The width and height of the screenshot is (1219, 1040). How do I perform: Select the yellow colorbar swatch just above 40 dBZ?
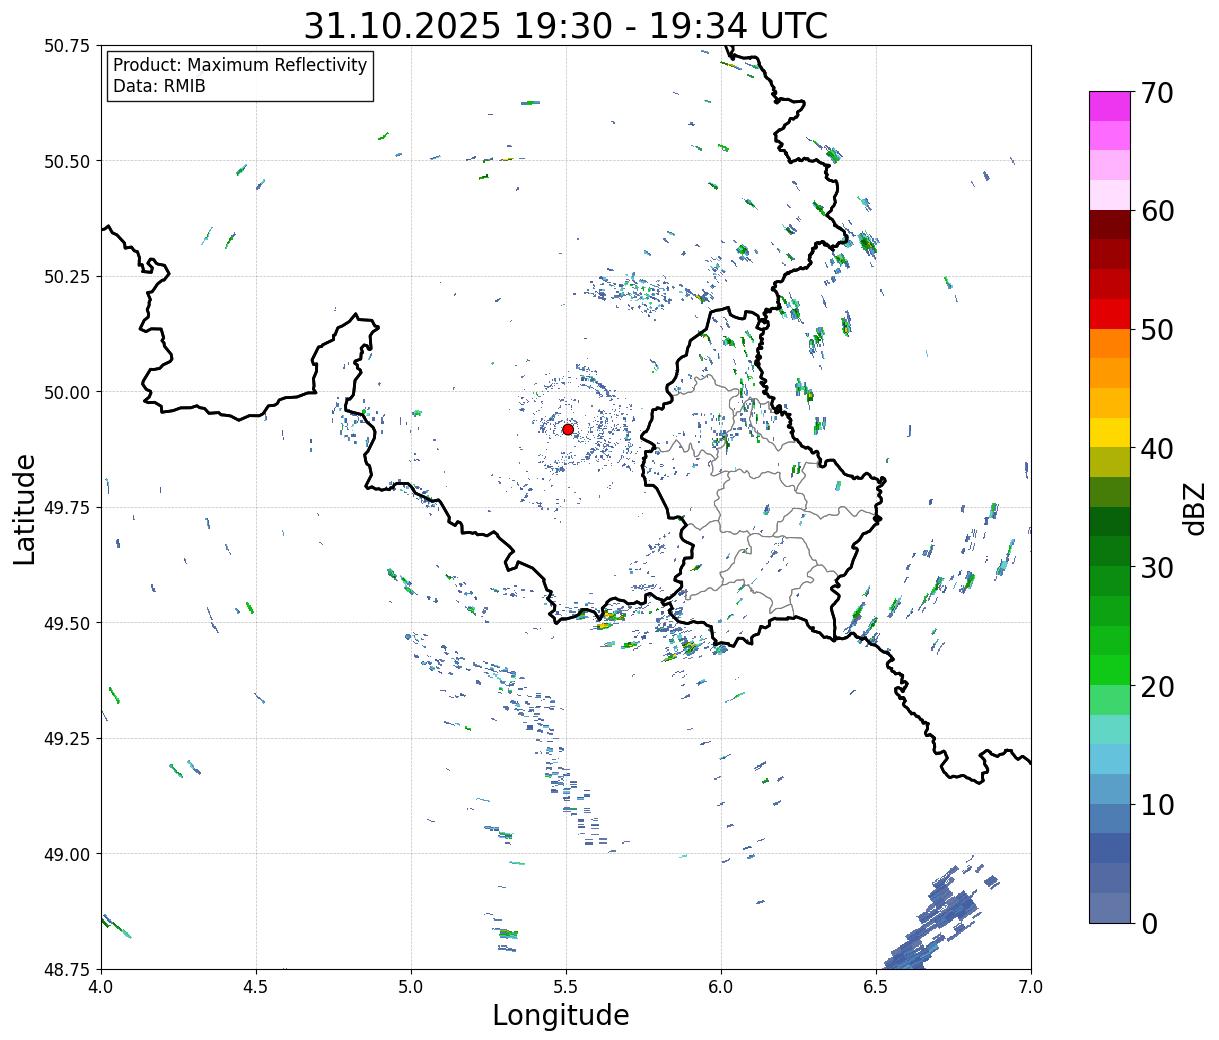(x=1109, y=432)
